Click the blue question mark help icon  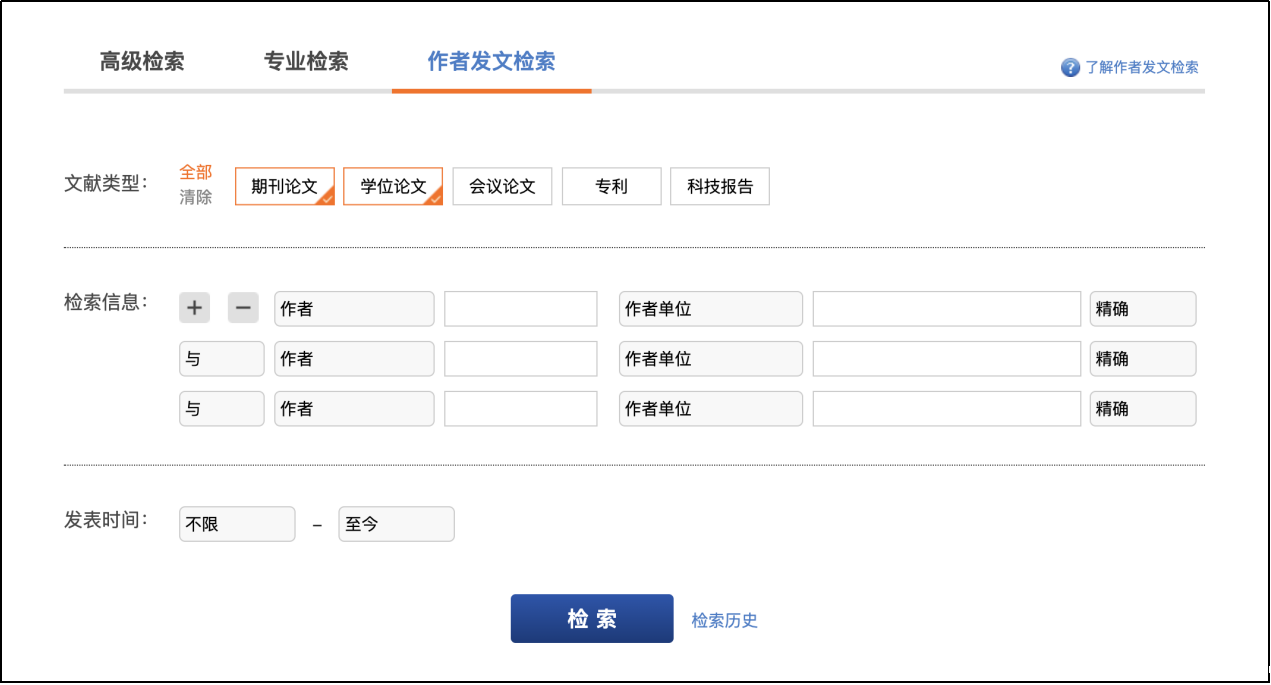(x=1070, y=67)
